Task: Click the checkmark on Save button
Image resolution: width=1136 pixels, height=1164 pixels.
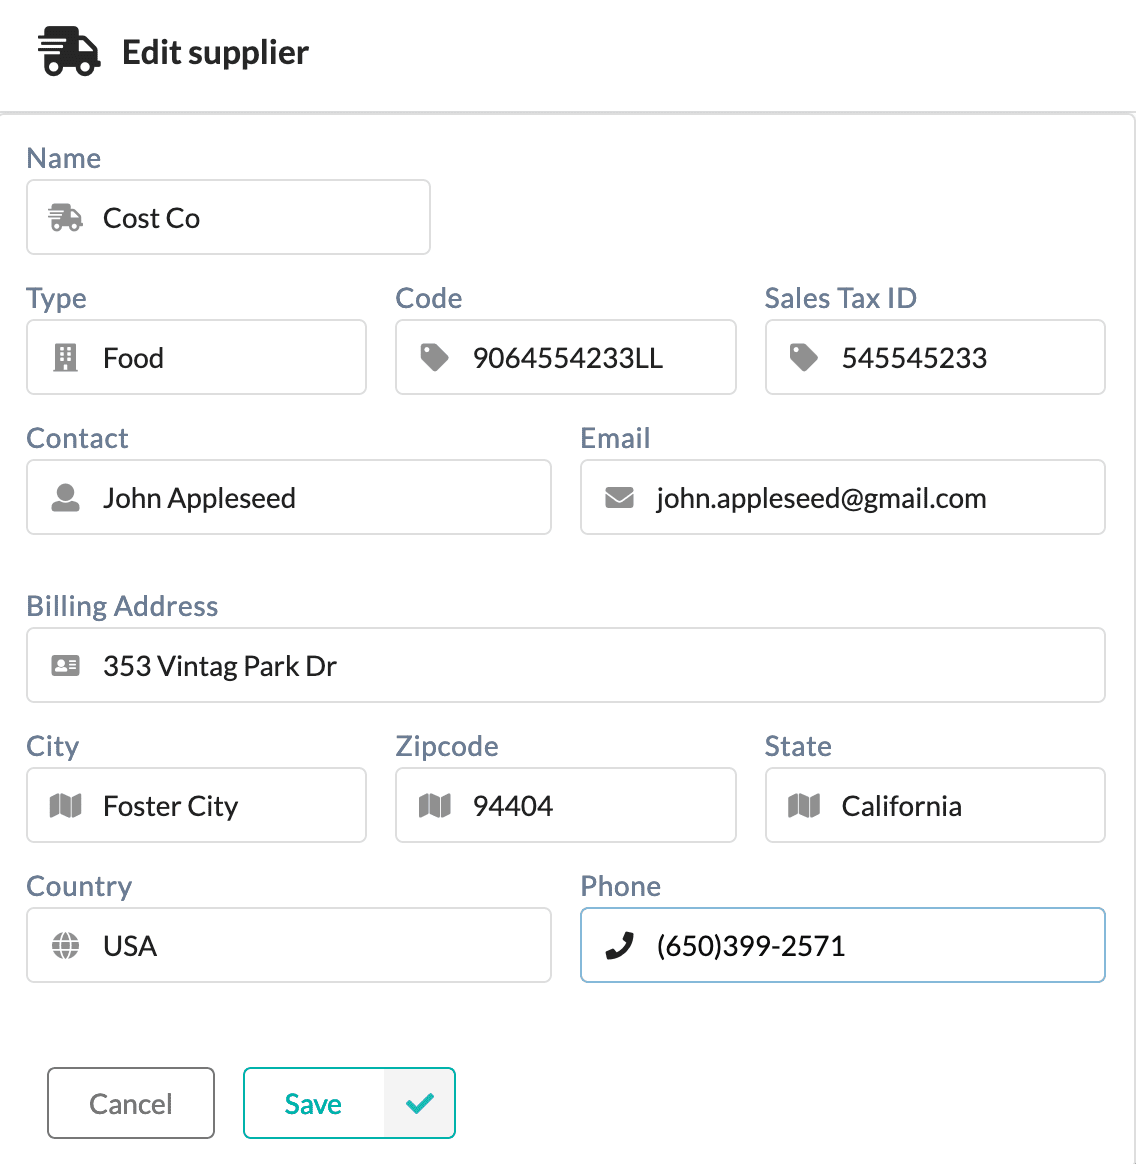Action: pyautogui.click(x=420, y=1103)
